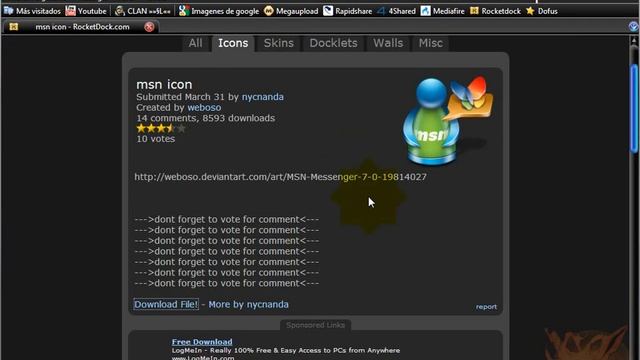Open submitter nycnanda's profile link

click(262, 97)
